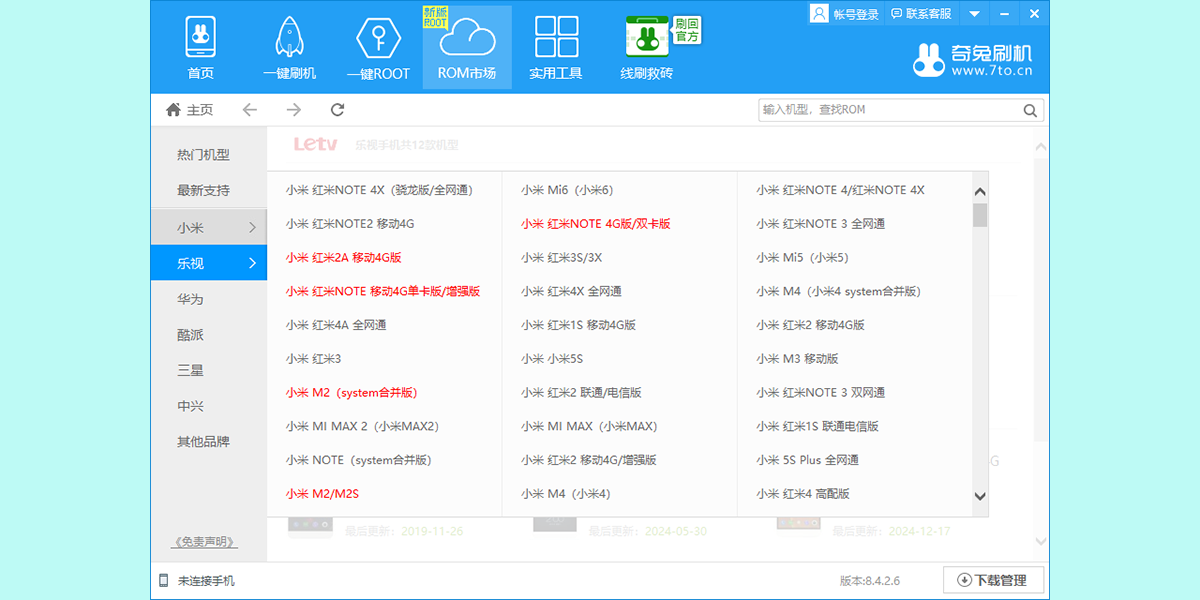Go back with the left arrow button
This screenshot has height=600, width=1200.
point(250,110)
